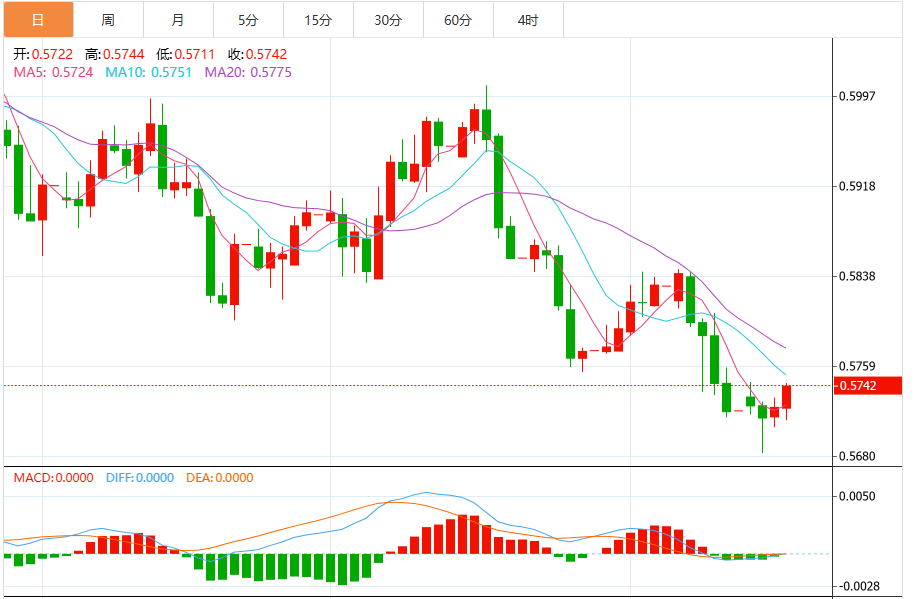
Task: Click the latest red candlestick on the right
Action: (x=787, y=397)
